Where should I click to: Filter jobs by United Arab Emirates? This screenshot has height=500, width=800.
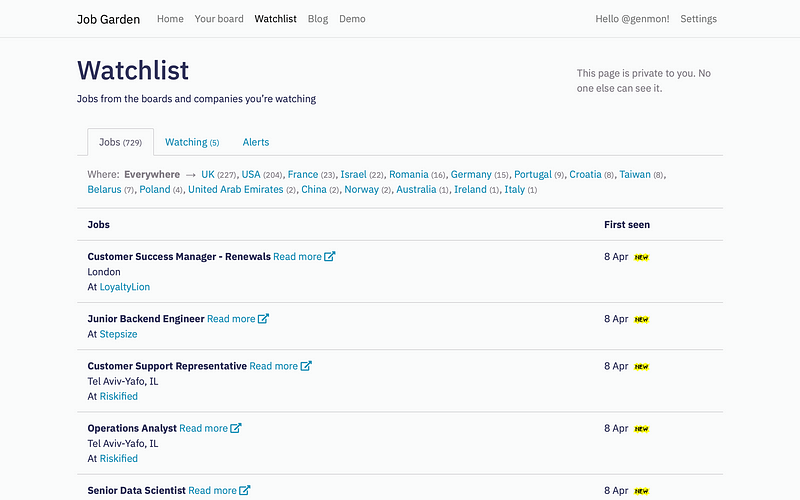coord(236,189)
